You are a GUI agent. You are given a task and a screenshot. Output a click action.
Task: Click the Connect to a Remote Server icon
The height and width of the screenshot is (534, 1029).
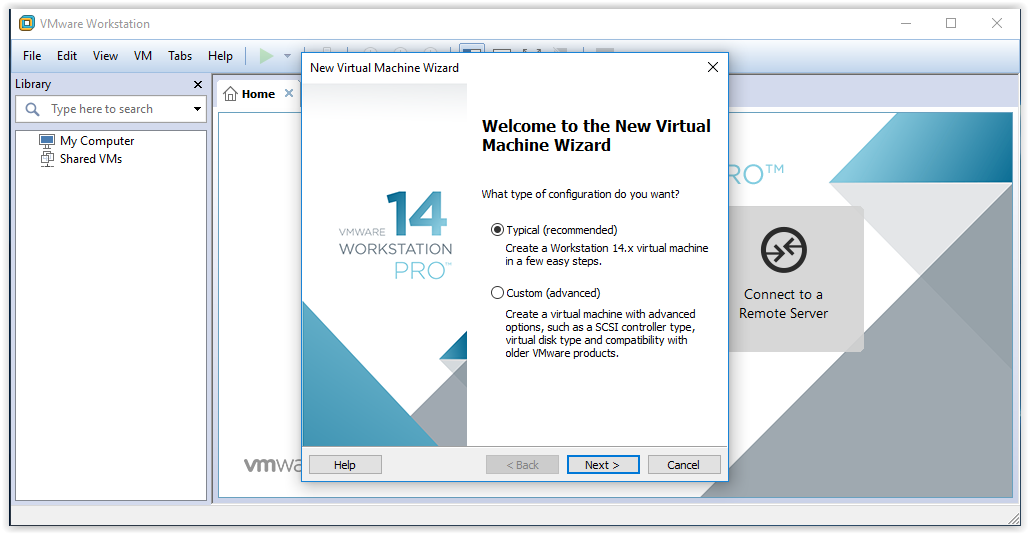pos(784,250)
